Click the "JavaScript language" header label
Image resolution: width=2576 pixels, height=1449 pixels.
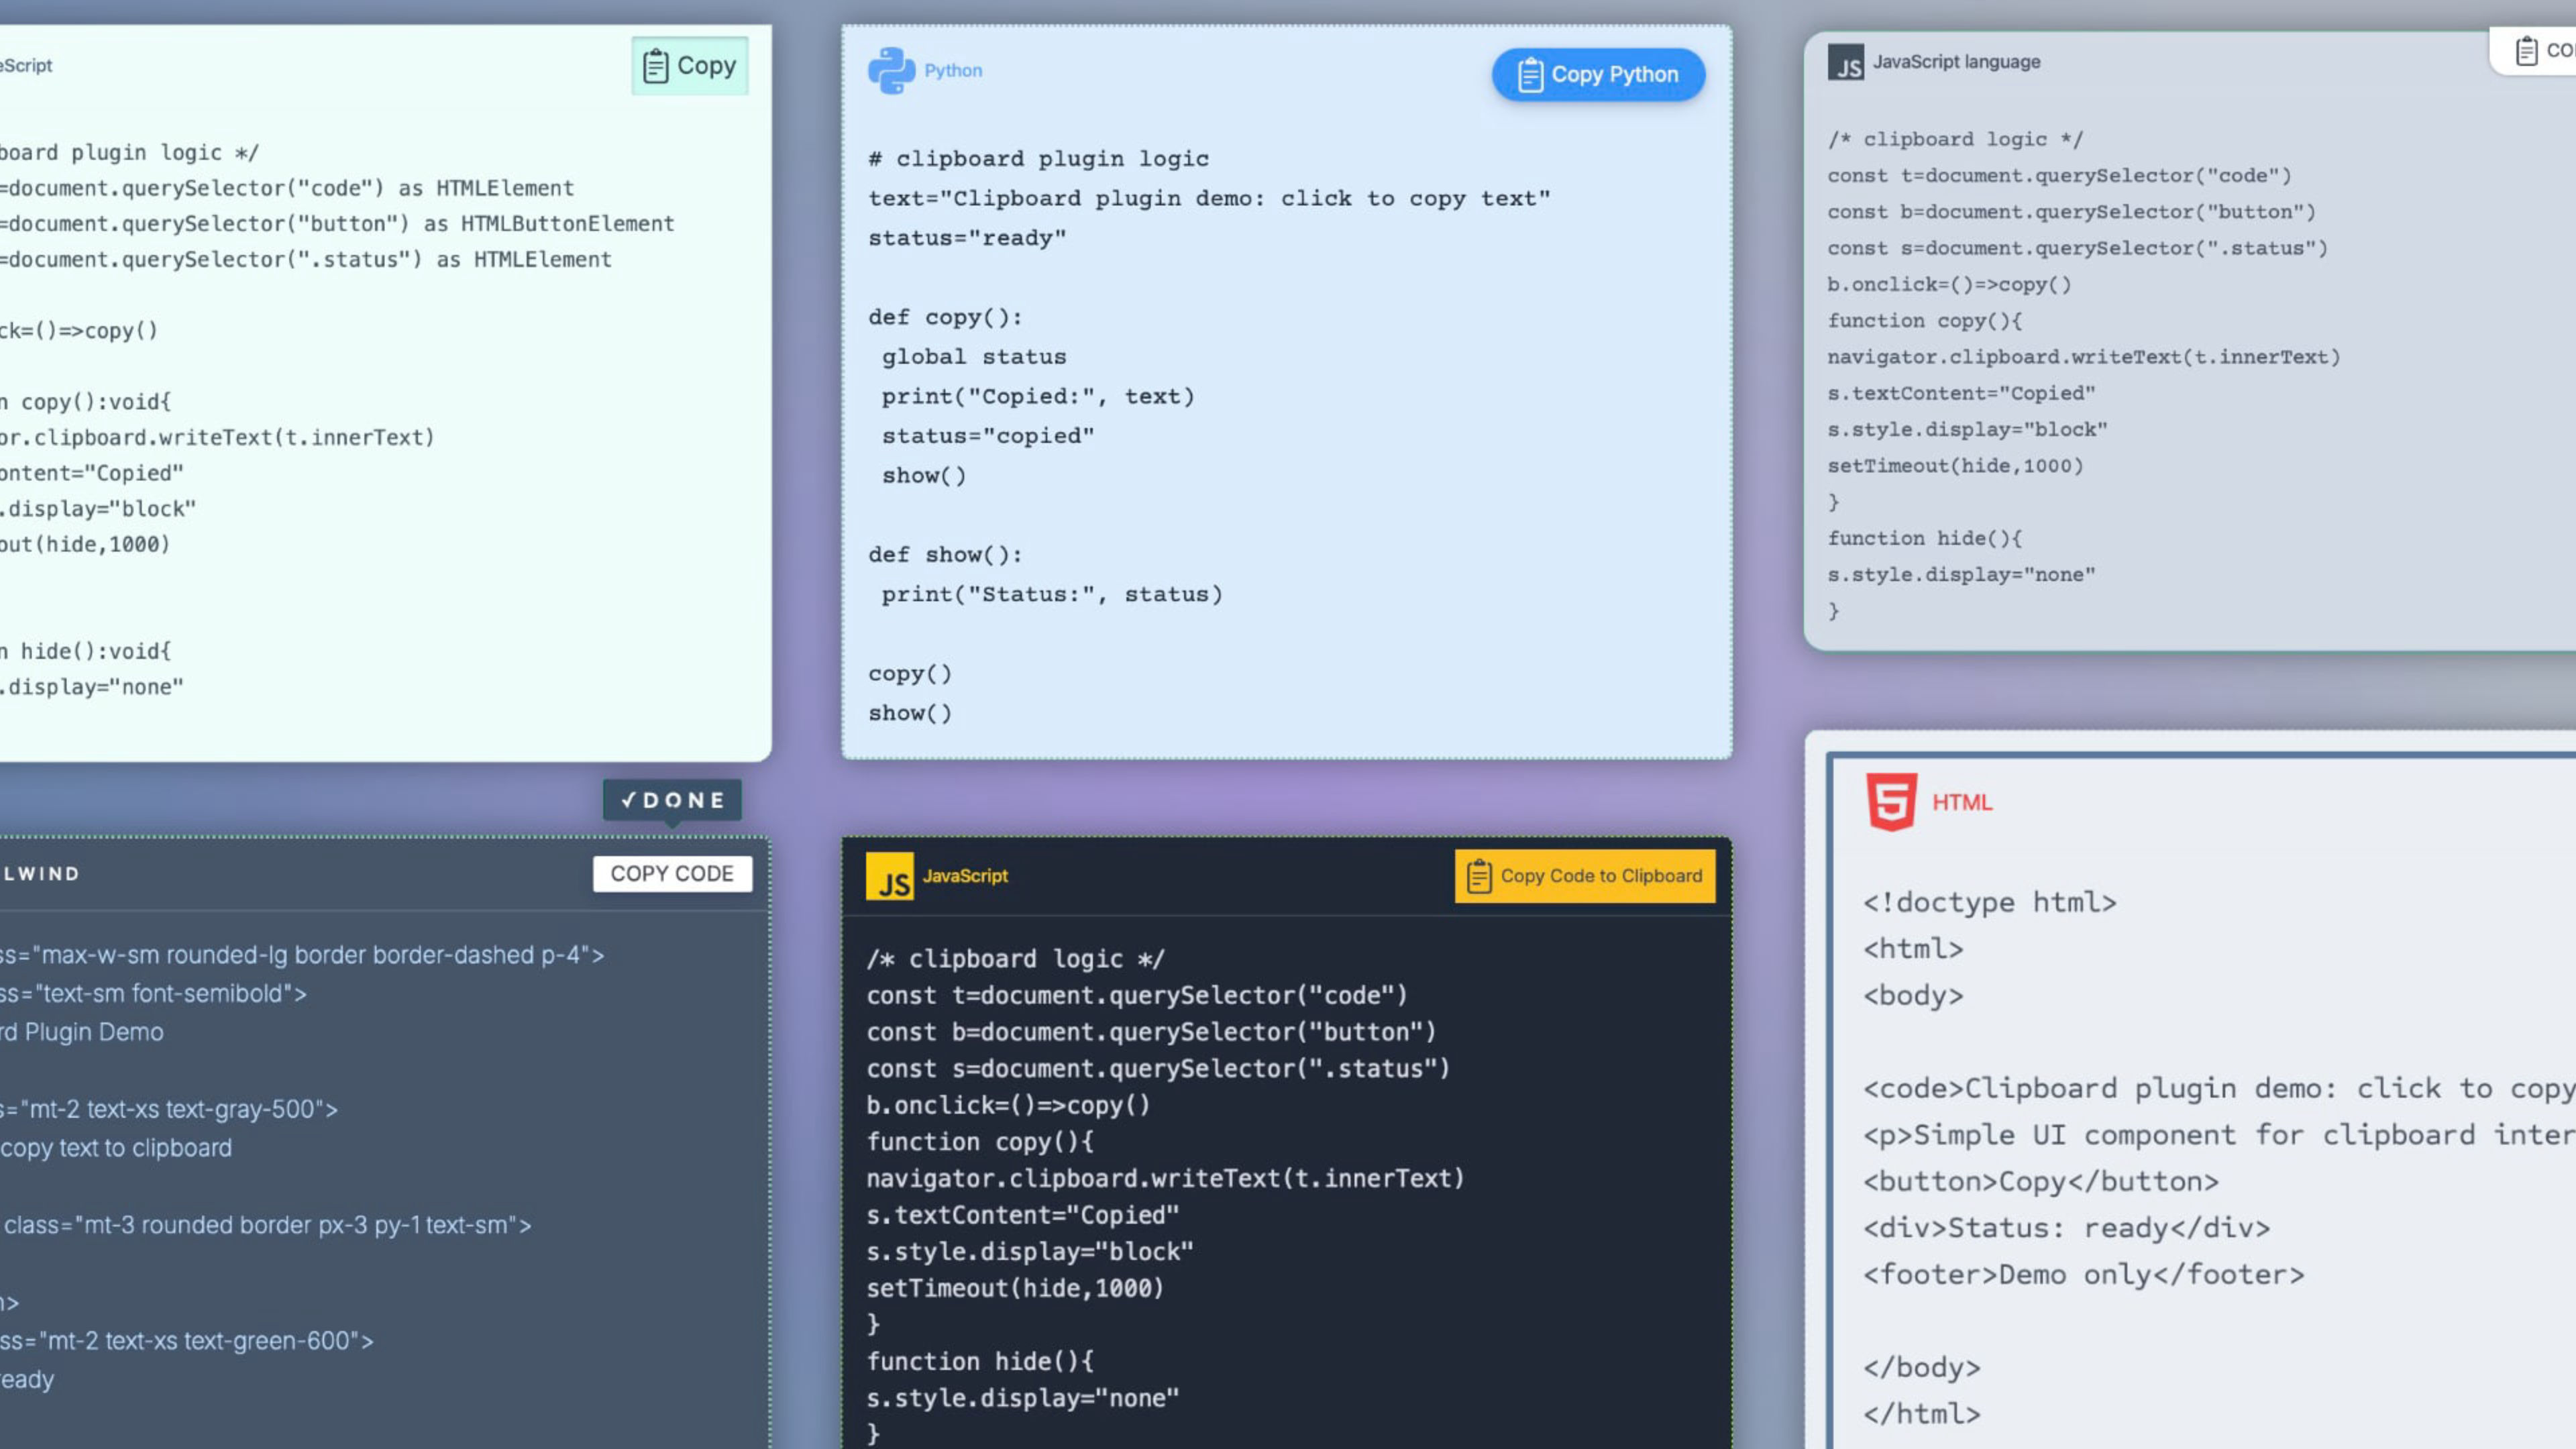click(x=1956, y=62)
